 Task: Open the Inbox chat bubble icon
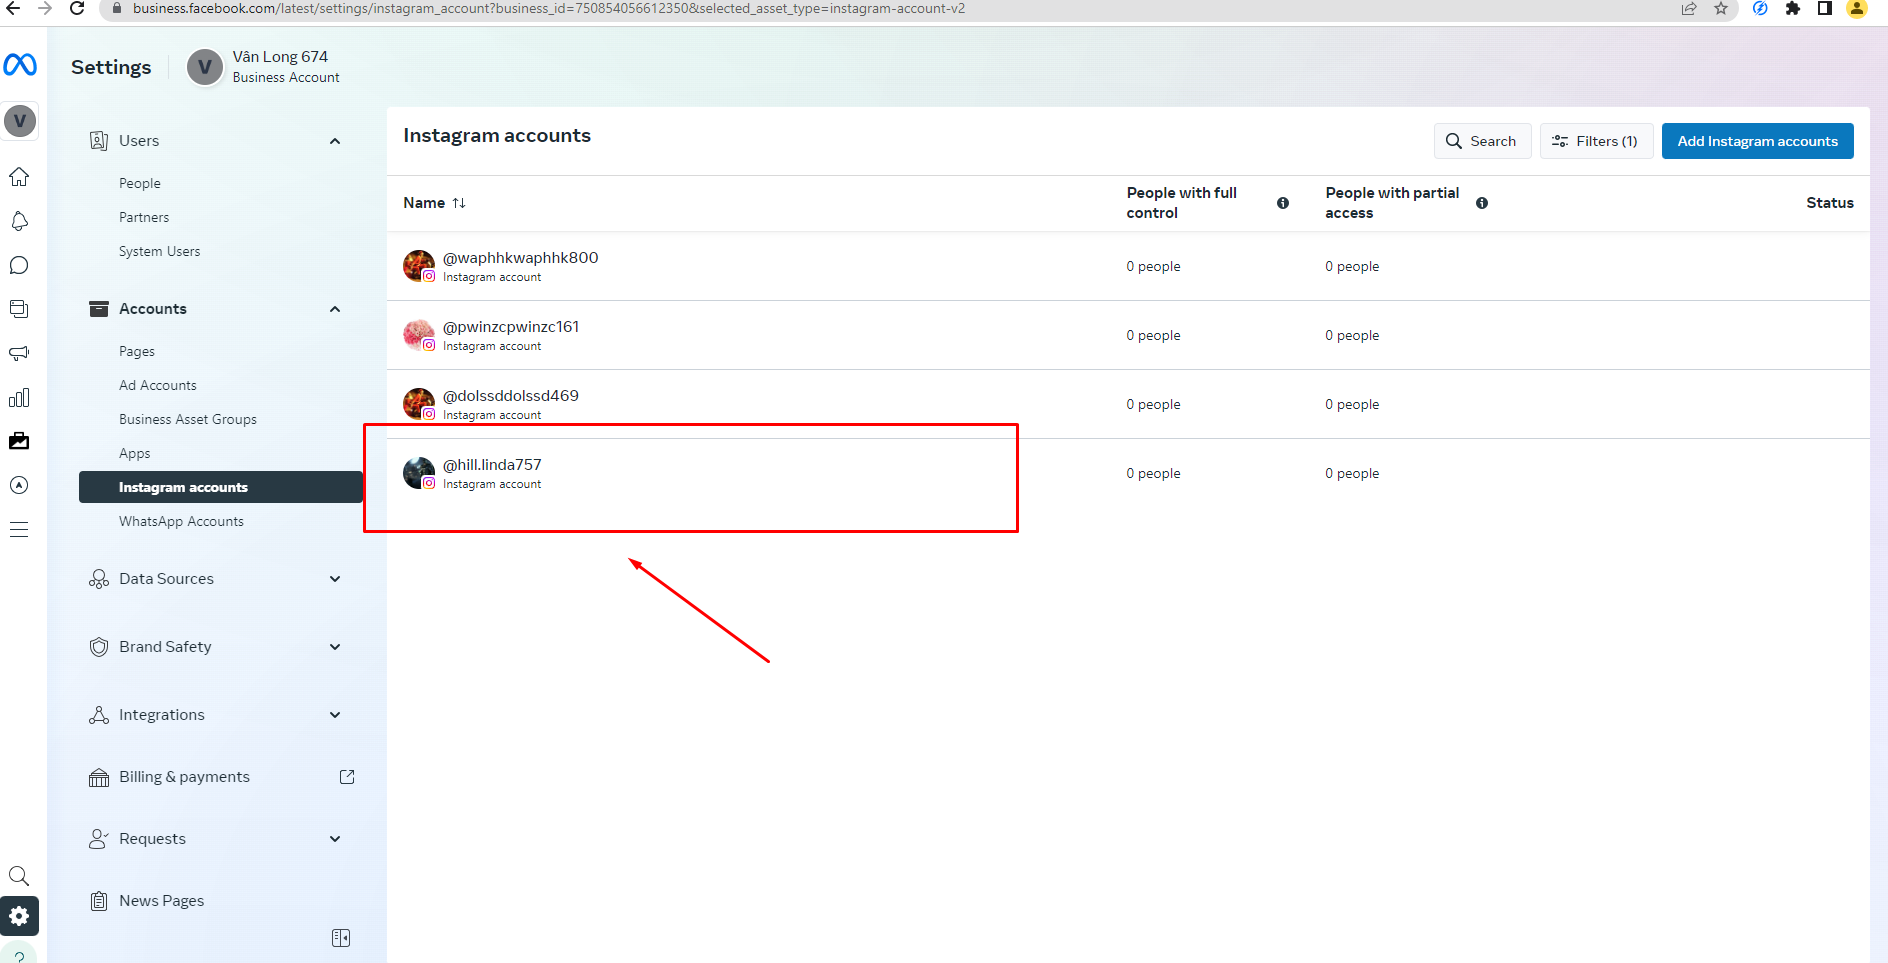(19, 265)
